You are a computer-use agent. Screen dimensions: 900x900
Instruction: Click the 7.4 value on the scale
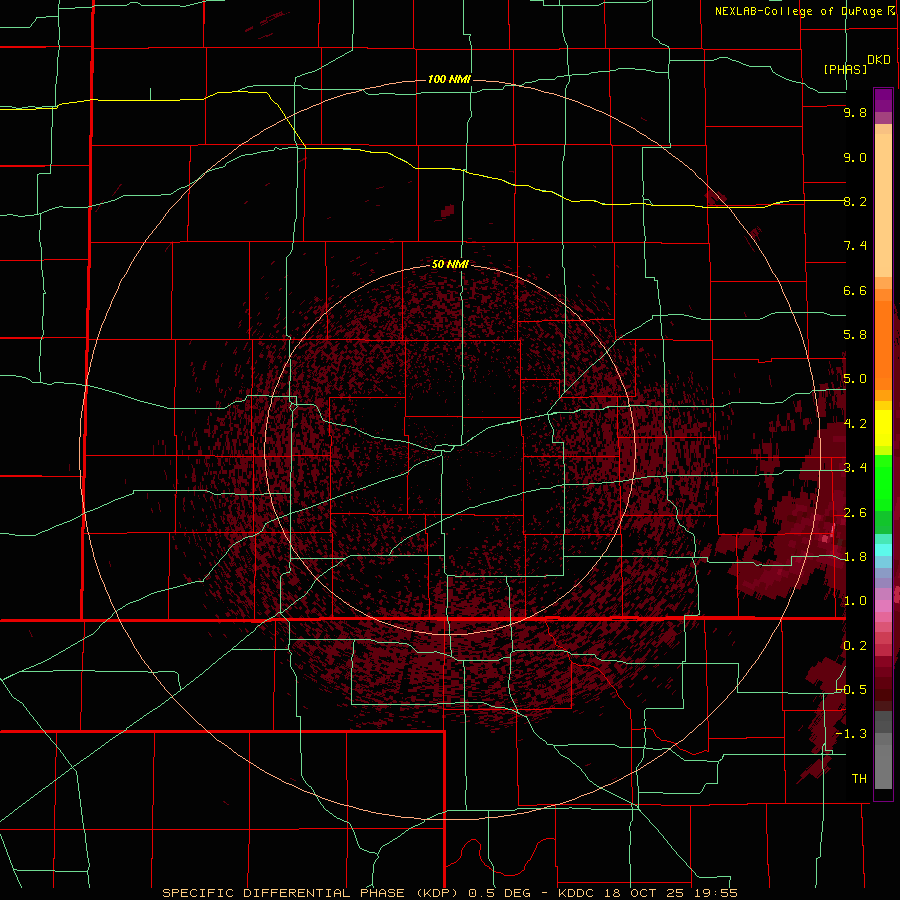855,246
